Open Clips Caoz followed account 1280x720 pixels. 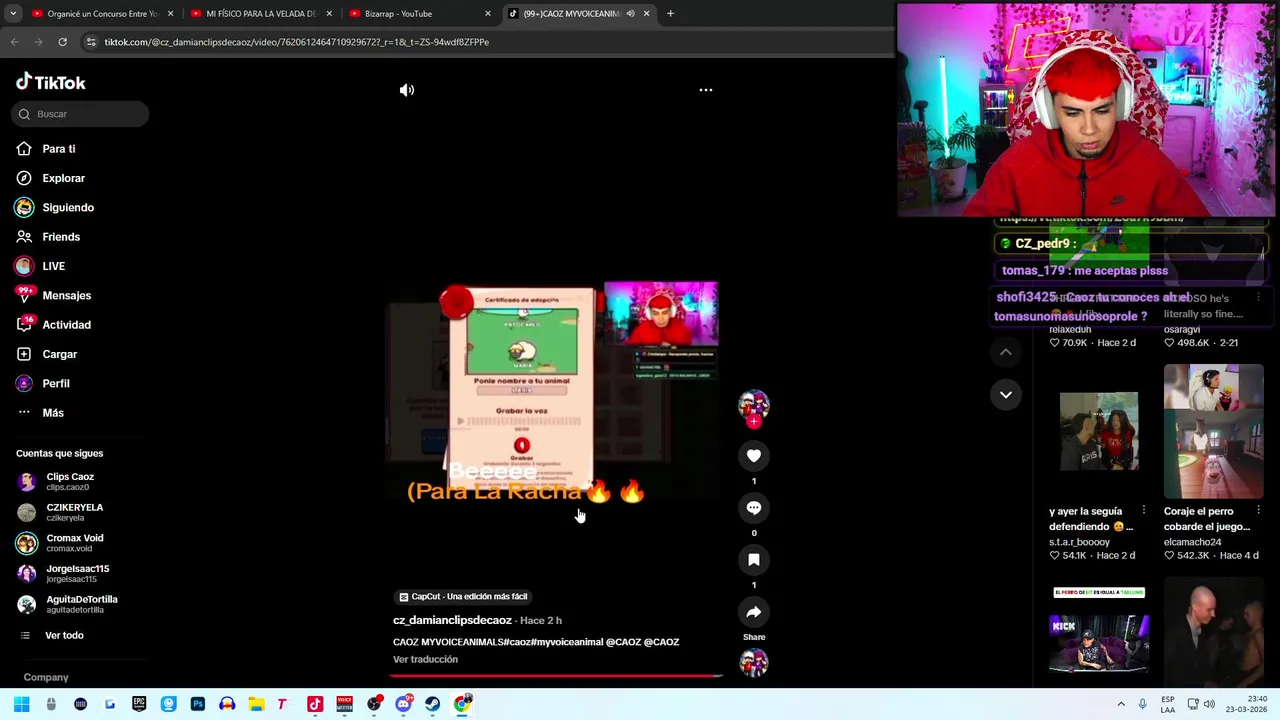(x=69, y=481)
